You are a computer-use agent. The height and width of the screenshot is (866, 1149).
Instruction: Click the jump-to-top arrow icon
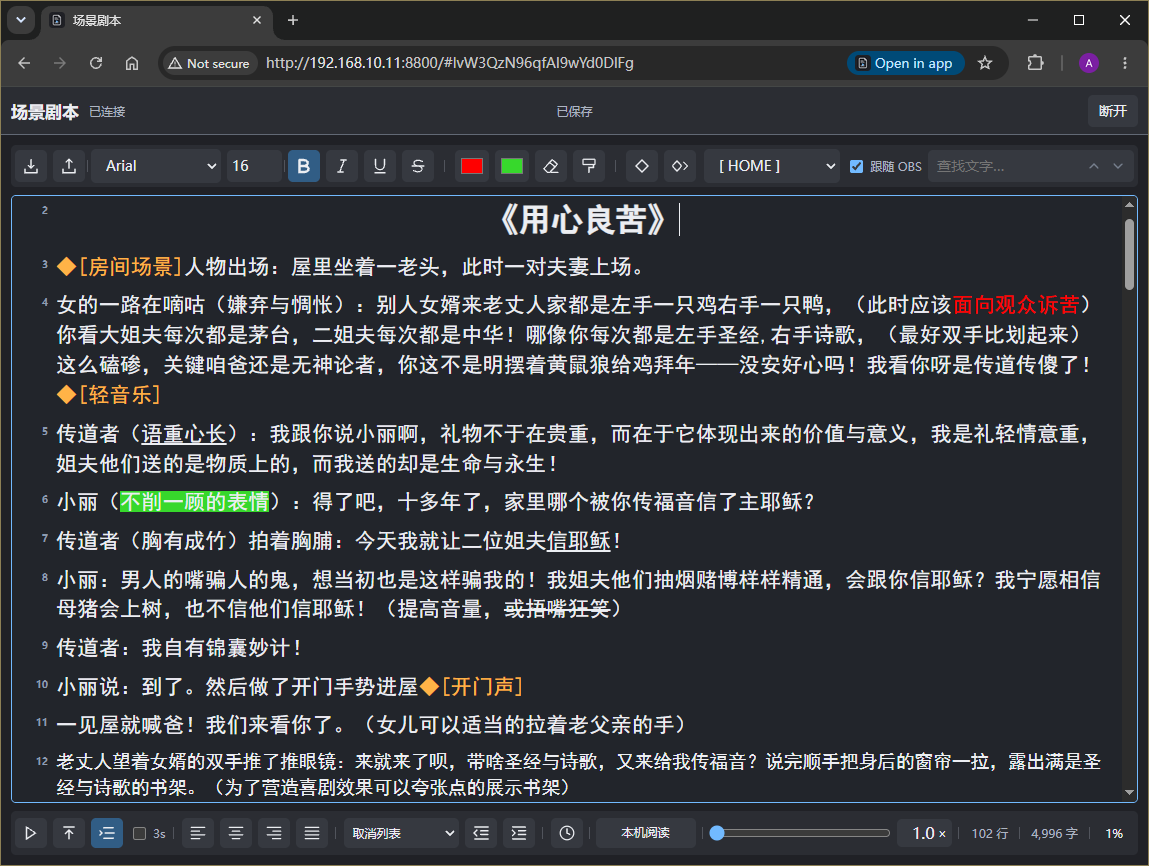pyautogui.click(x=69, y=833)
